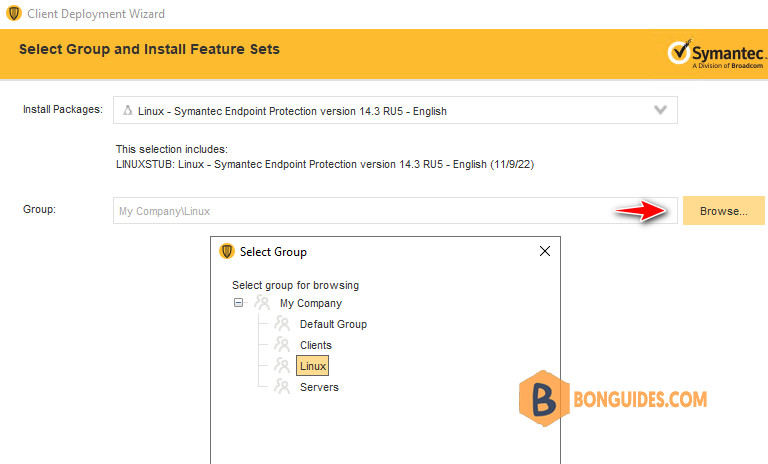Open the Install Packages dropdown
The image size is (768, 464).
395,110
